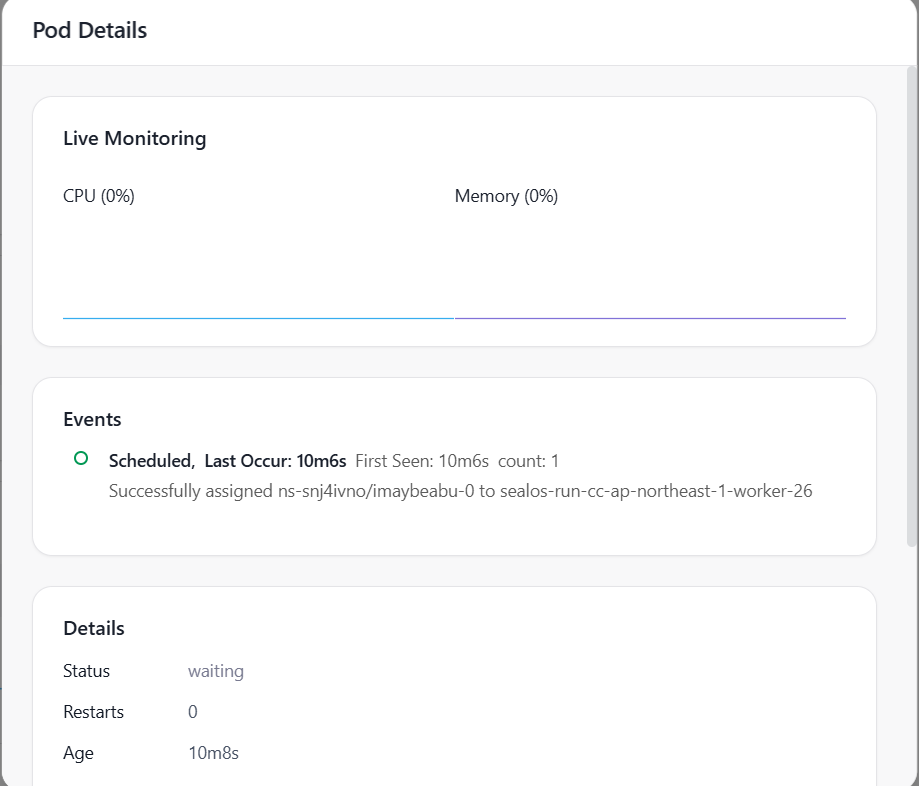Click the 'Successfully assigned ns-snj4ivno/imaybeabu-0' message
This screenshot has width=919, height=786.
461,491
